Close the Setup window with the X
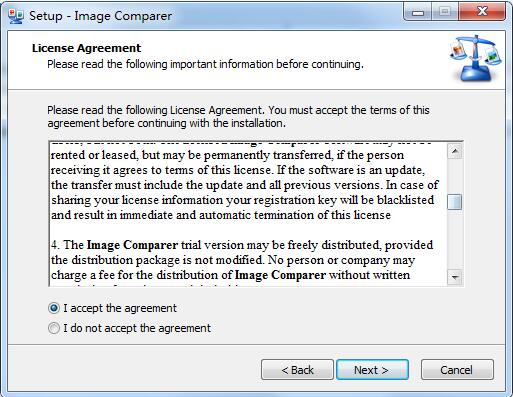This screenshot has height=397, width=513. click(x=482, y=12)
